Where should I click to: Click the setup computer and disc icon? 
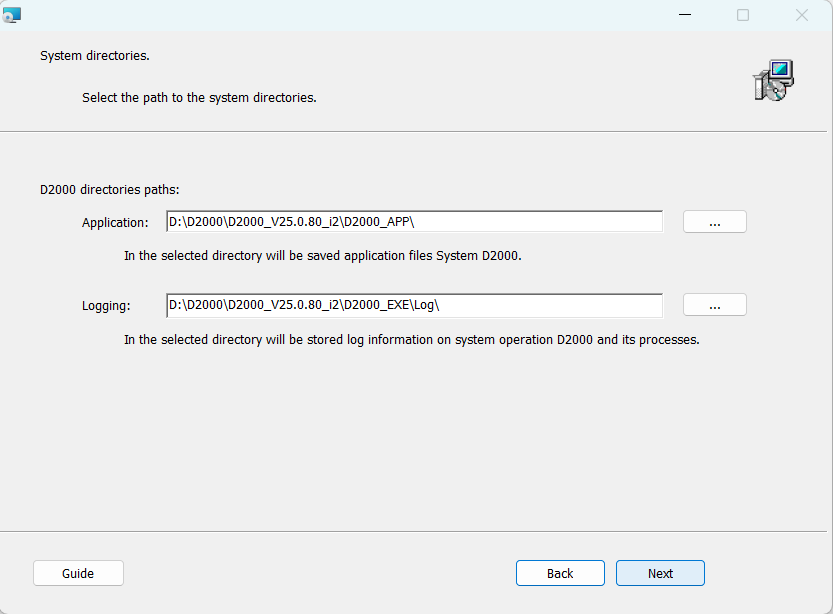[773, 80]
